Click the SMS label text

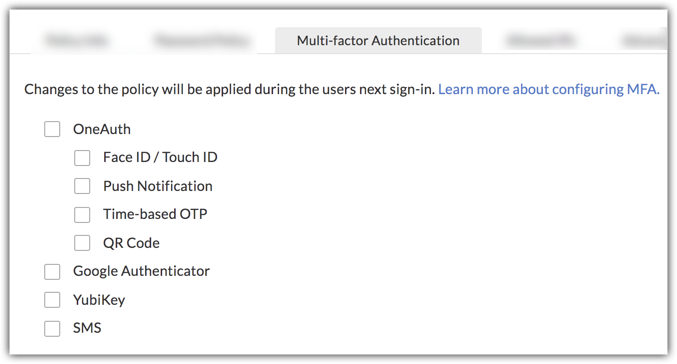pos(87,328)
